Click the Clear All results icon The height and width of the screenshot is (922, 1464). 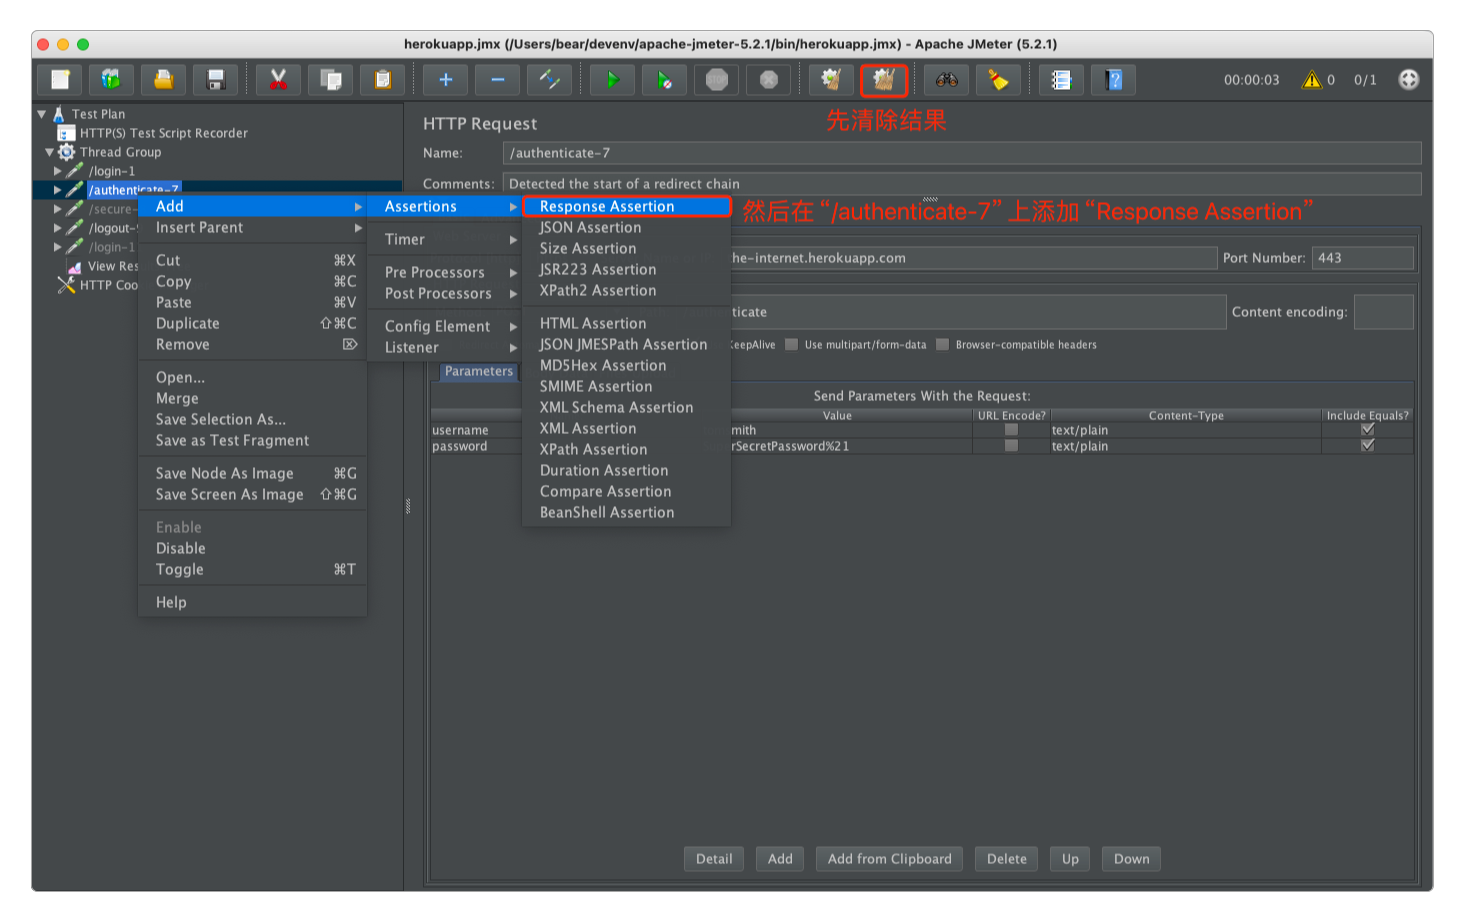884,79
